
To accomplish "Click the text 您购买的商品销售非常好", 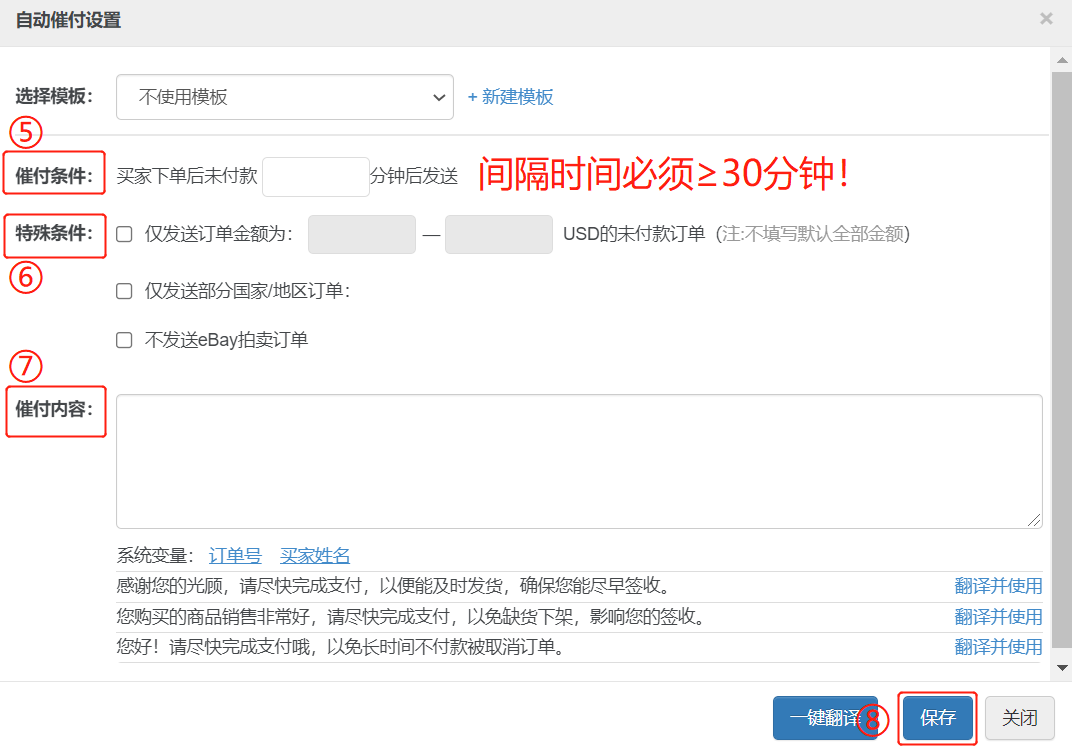I will (x=213, y=616).
